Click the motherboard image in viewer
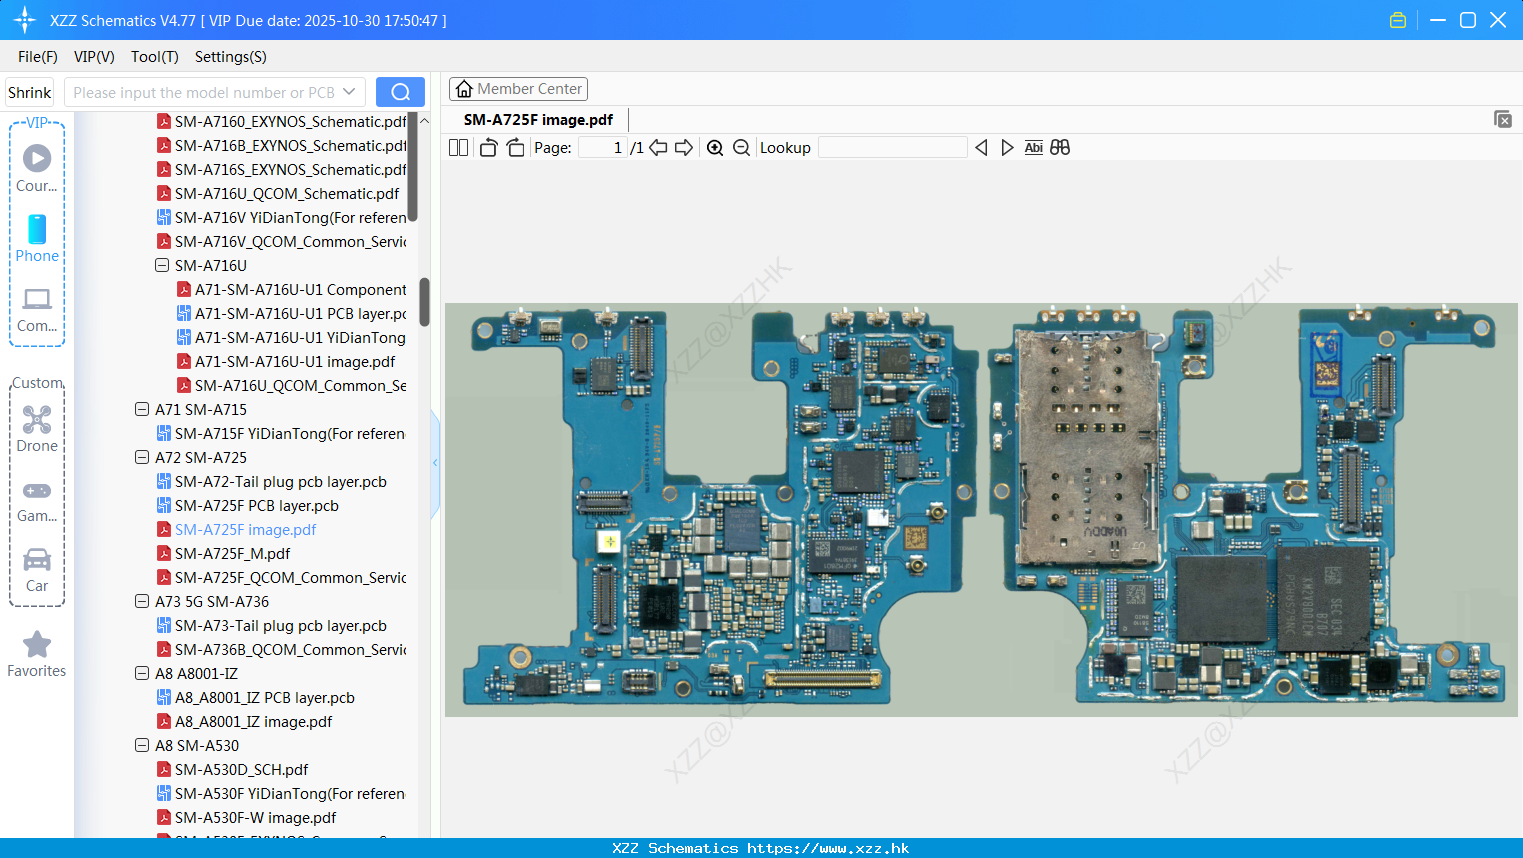The width and height of the screenshot is (1523, 858). [981, 510]
